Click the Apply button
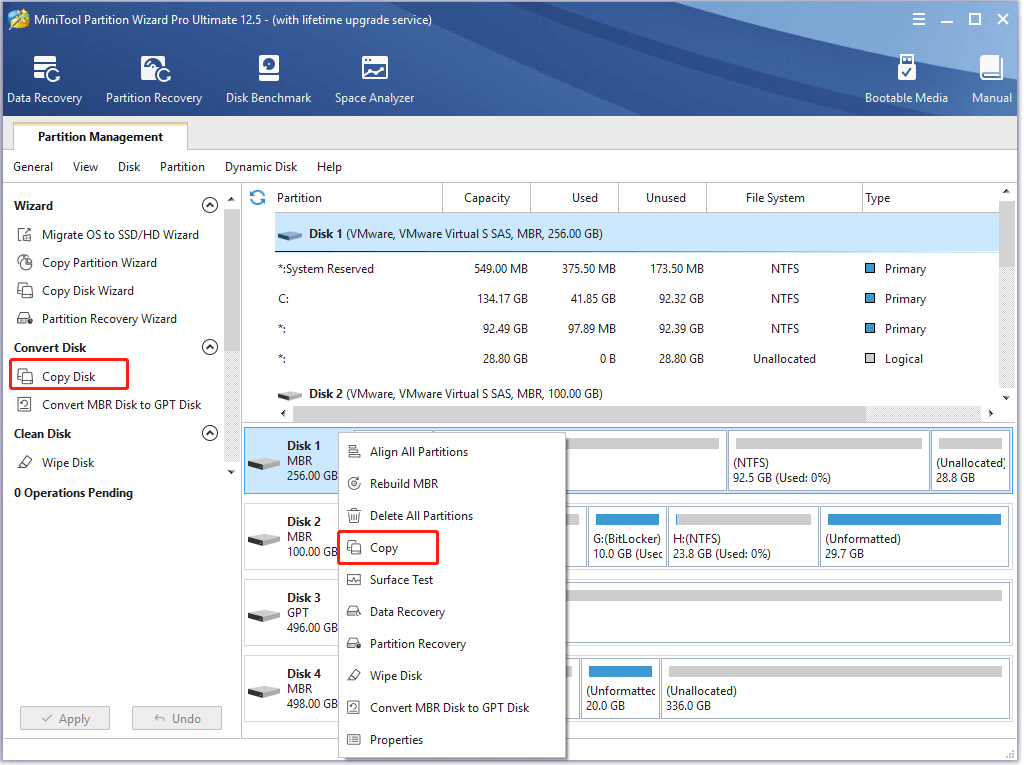The image size is (1024, 765). [x=65, y=718]
